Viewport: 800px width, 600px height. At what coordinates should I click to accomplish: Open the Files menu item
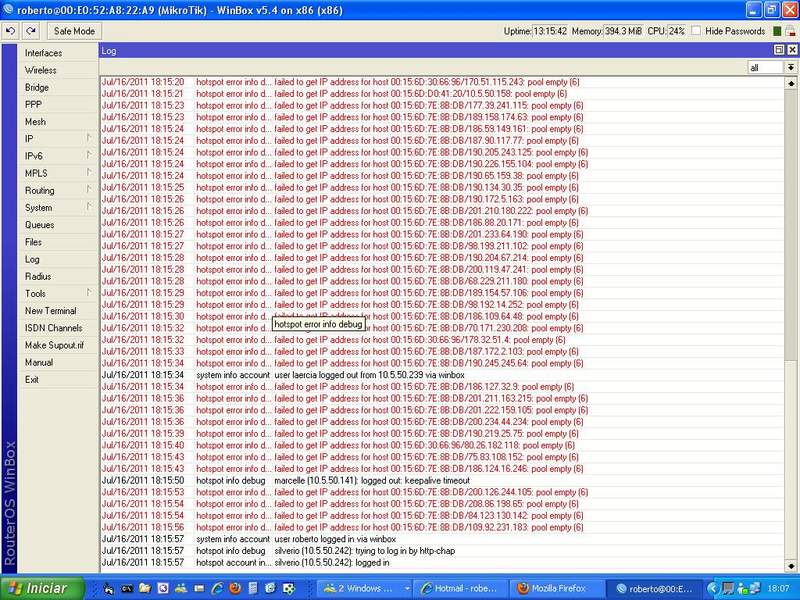point(57,242)
